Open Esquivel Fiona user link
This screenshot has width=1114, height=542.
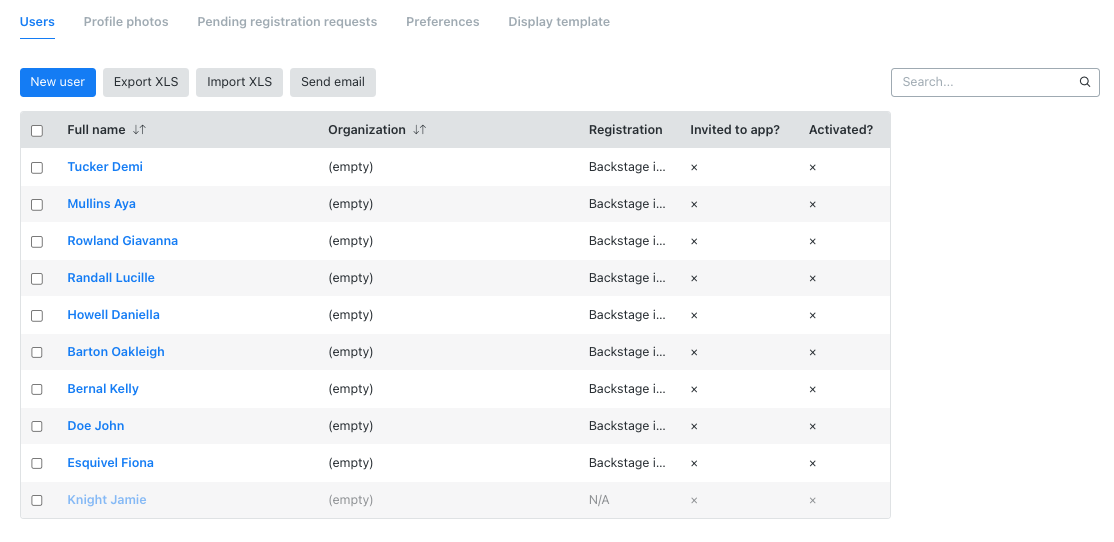tap(111, 462)
